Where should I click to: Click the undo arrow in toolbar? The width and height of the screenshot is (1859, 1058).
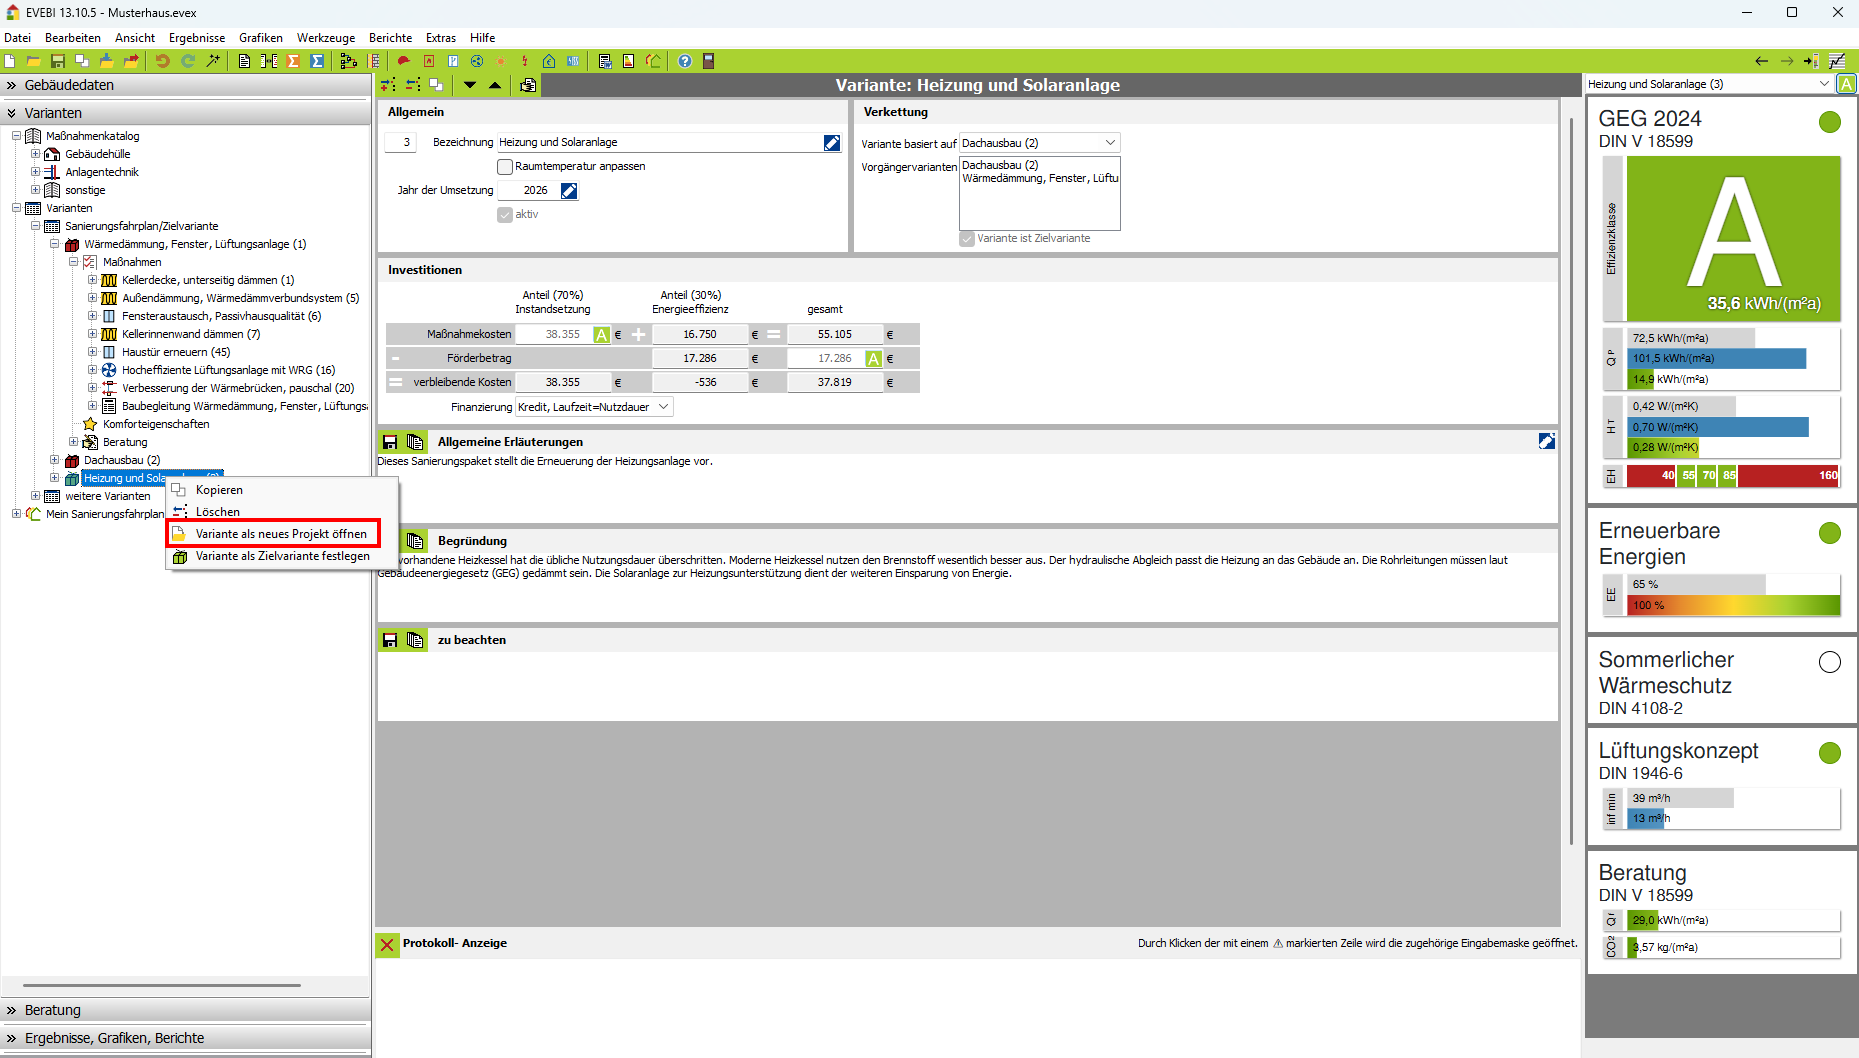162,61
